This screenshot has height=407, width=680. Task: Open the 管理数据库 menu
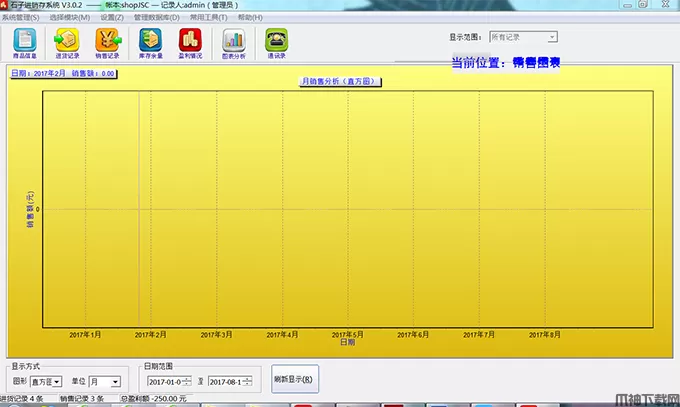tap(157, 18)
